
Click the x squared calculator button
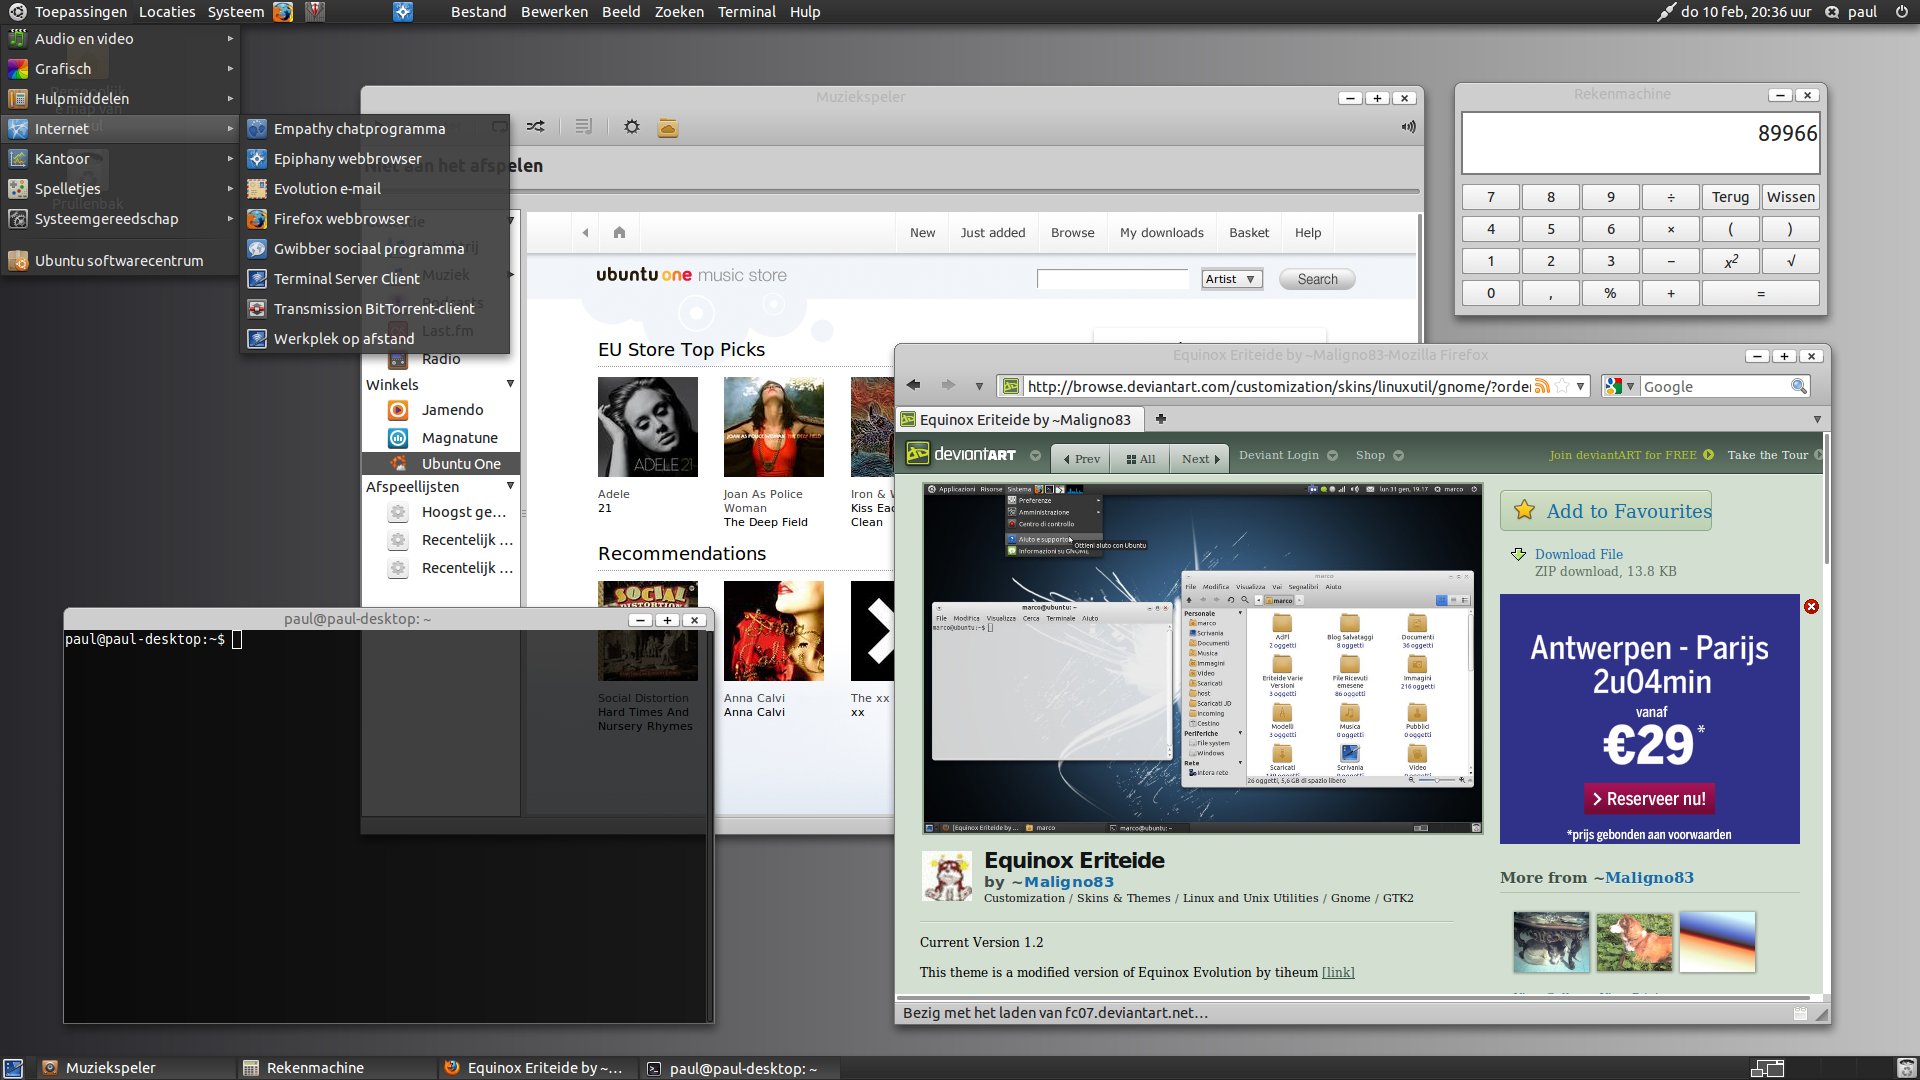(1731, 261)
